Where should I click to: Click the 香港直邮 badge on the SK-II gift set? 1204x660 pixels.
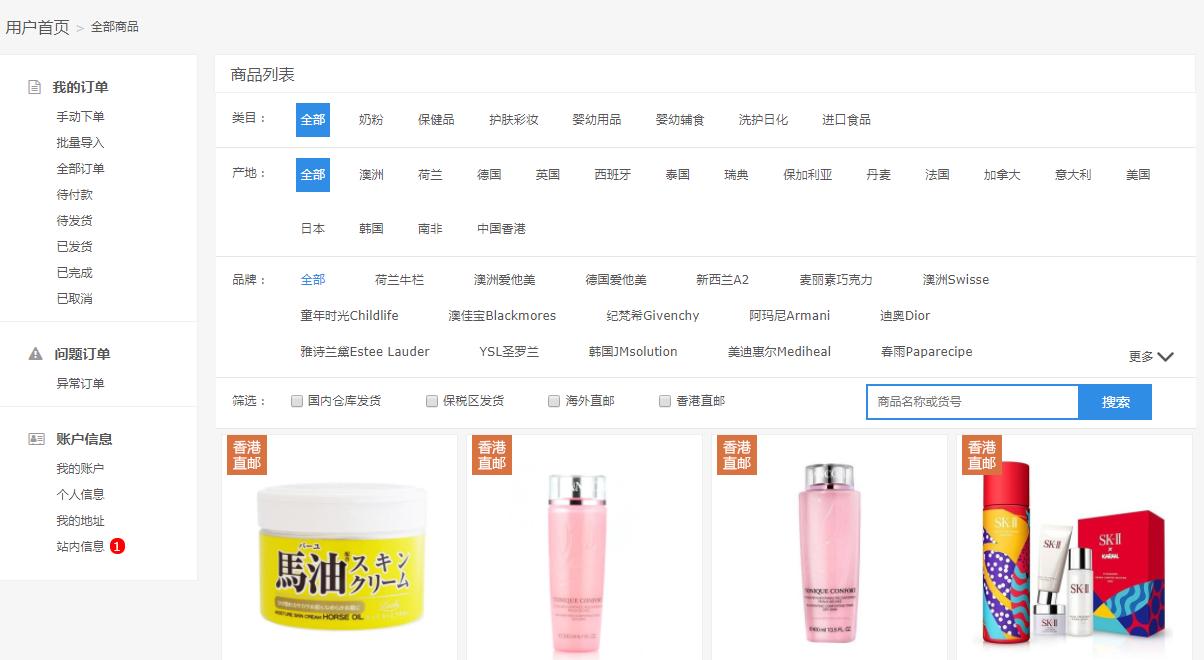click(x=981, y=455)
